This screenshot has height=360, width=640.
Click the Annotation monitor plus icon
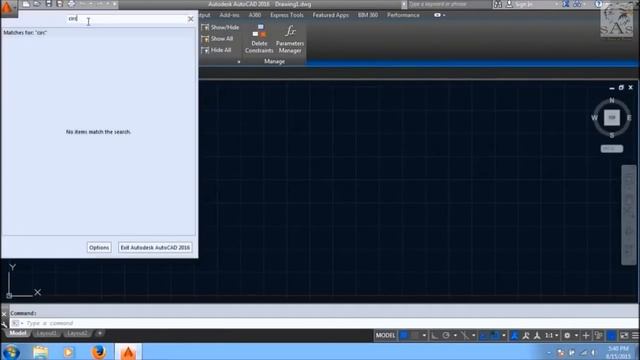tap(586, 336)
